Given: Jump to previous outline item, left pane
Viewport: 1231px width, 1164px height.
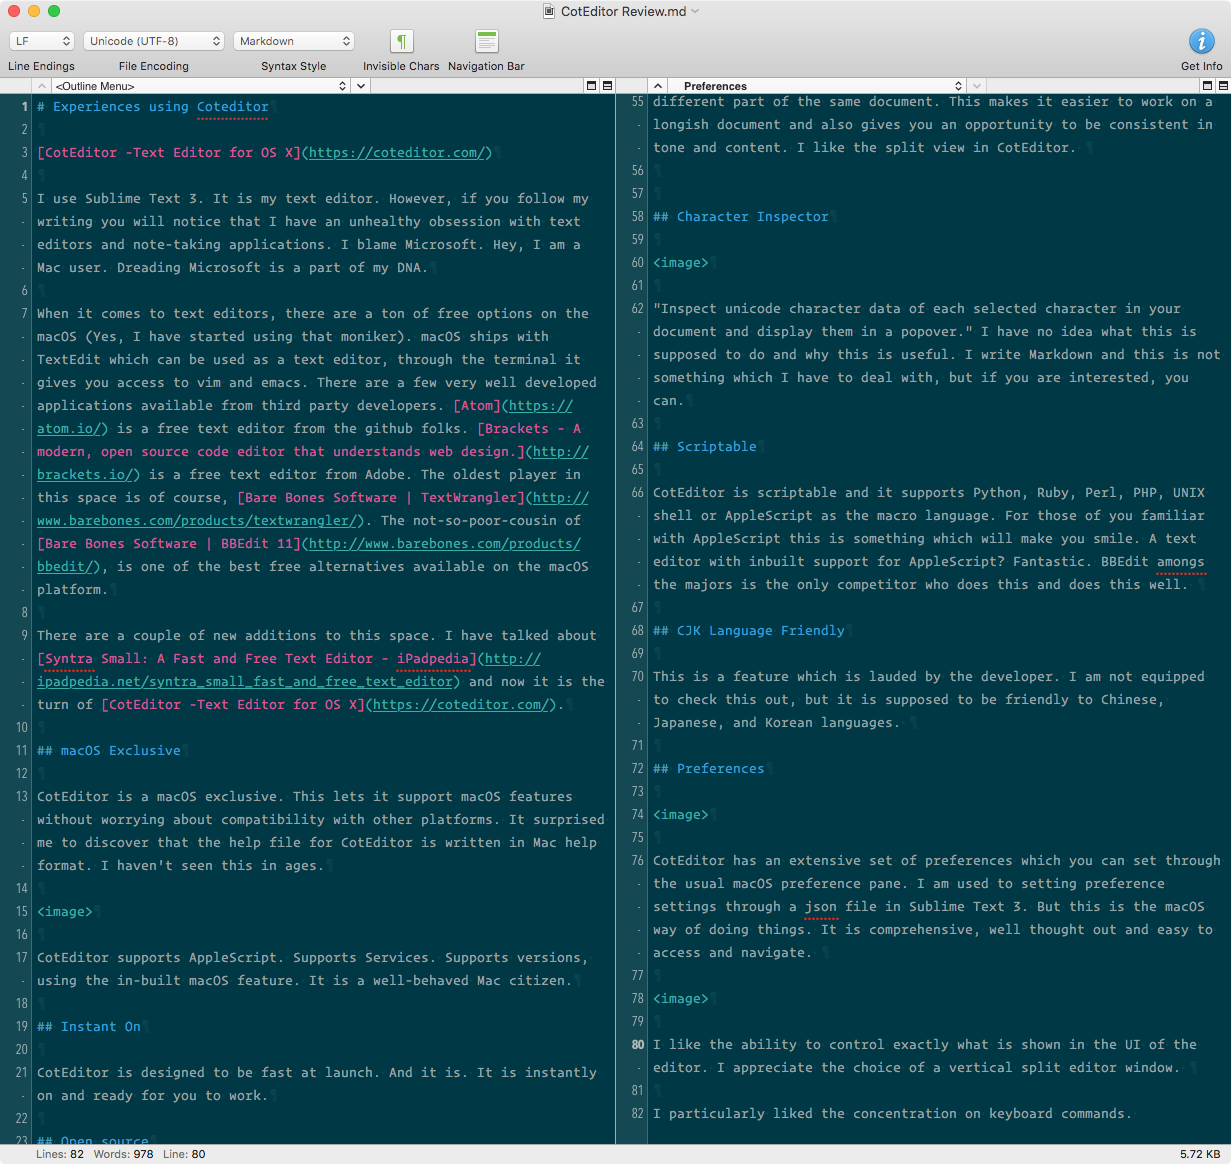Looking at the screenshot, I should coord(43,86).
